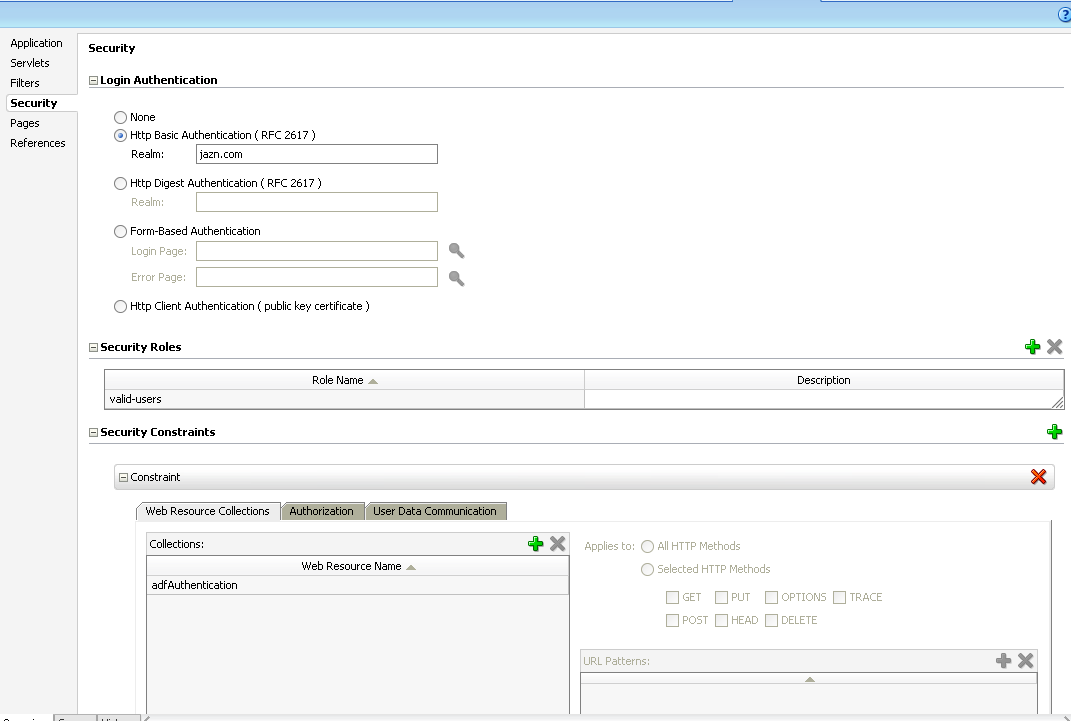1071x721 pixels.
Task: Tick the HEAD method checkbox
Action: pyautogui.click(x=721, y=620)
